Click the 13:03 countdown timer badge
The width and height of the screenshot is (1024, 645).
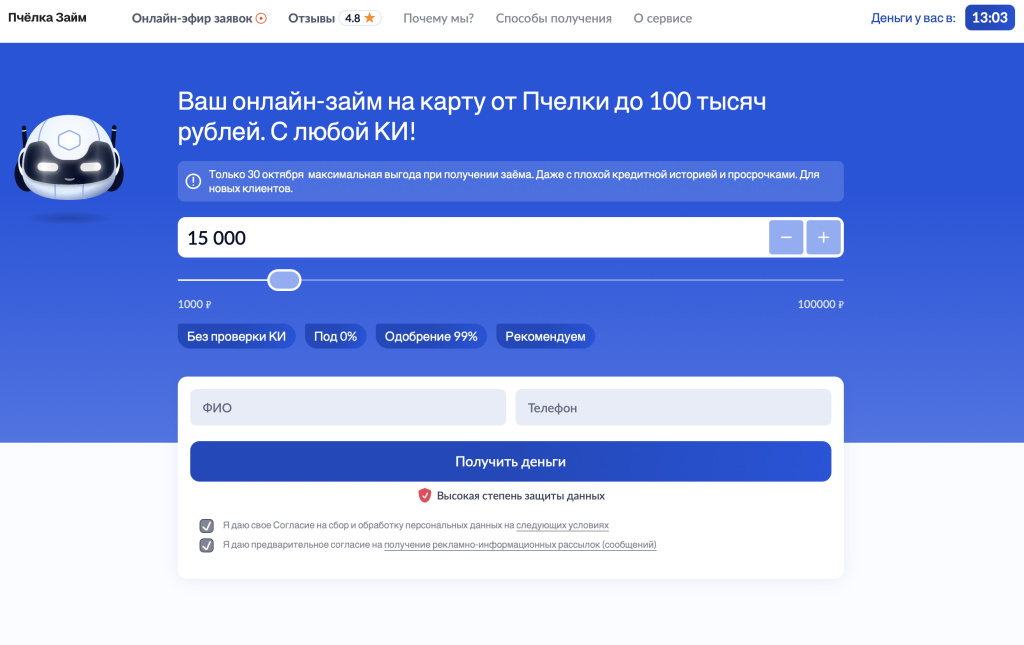click(x=989, y=17)
